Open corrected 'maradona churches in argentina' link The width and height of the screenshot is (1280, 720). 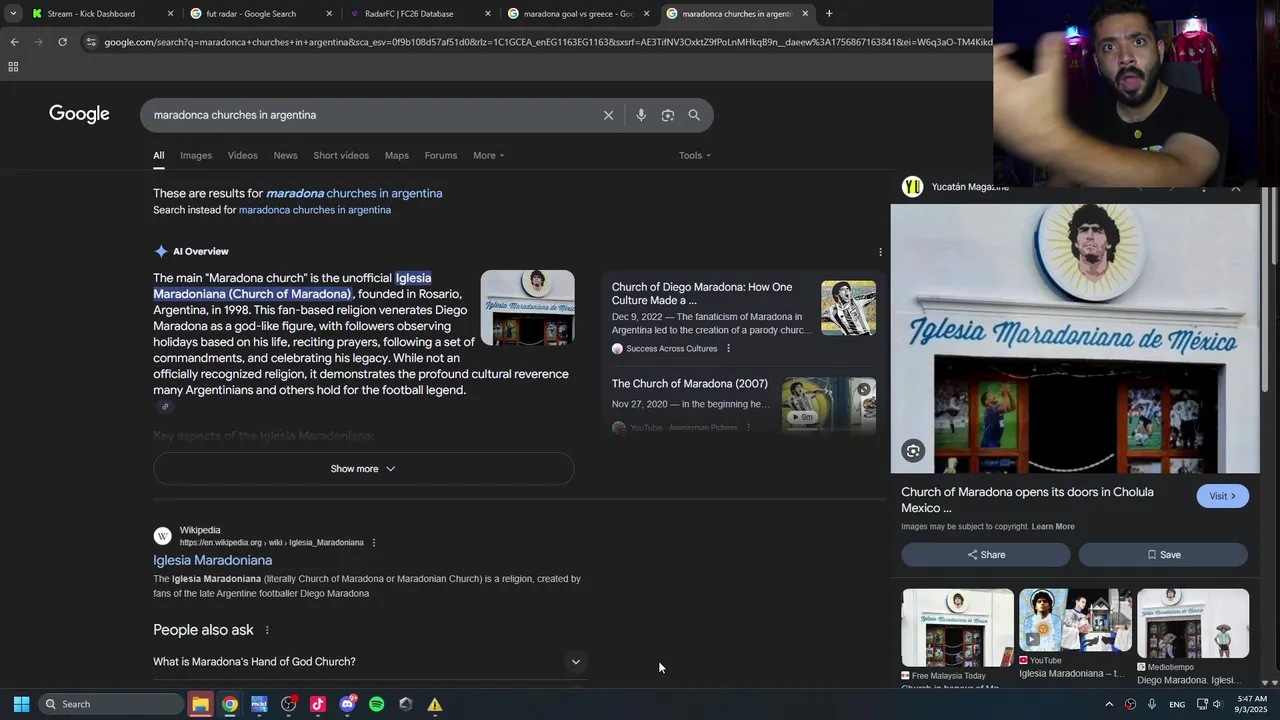(354, 193)
